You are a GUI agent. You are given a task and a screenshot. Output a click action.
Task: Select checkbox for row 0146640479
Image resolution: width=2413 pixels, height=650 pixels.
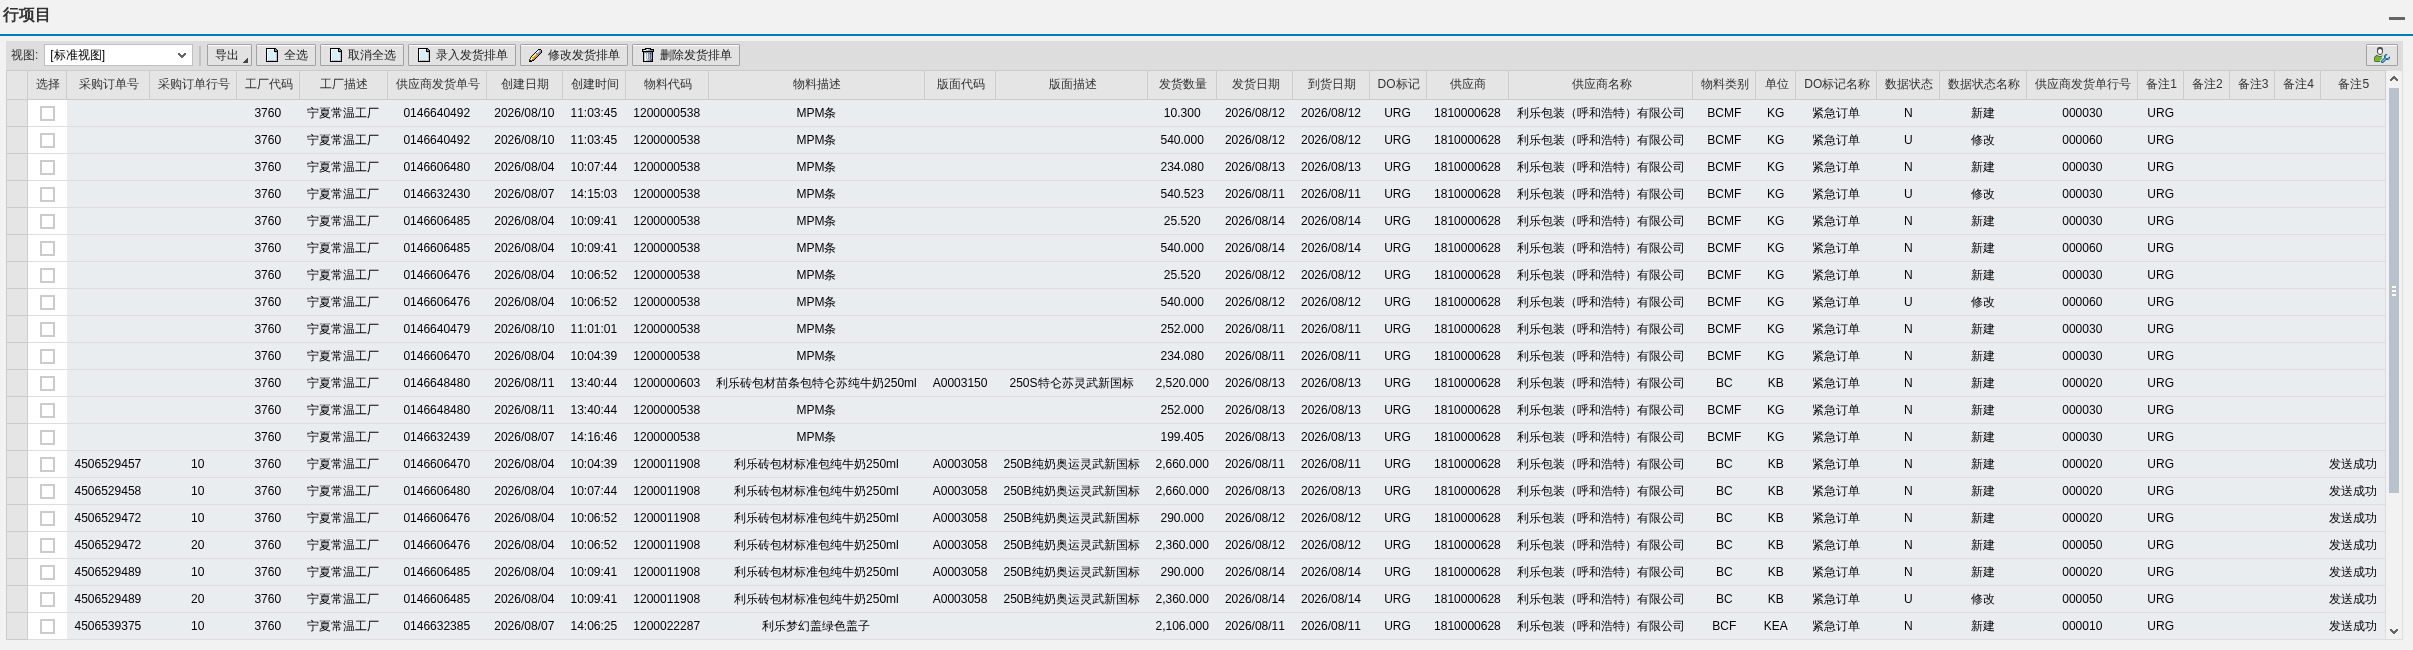click(47, 329)
